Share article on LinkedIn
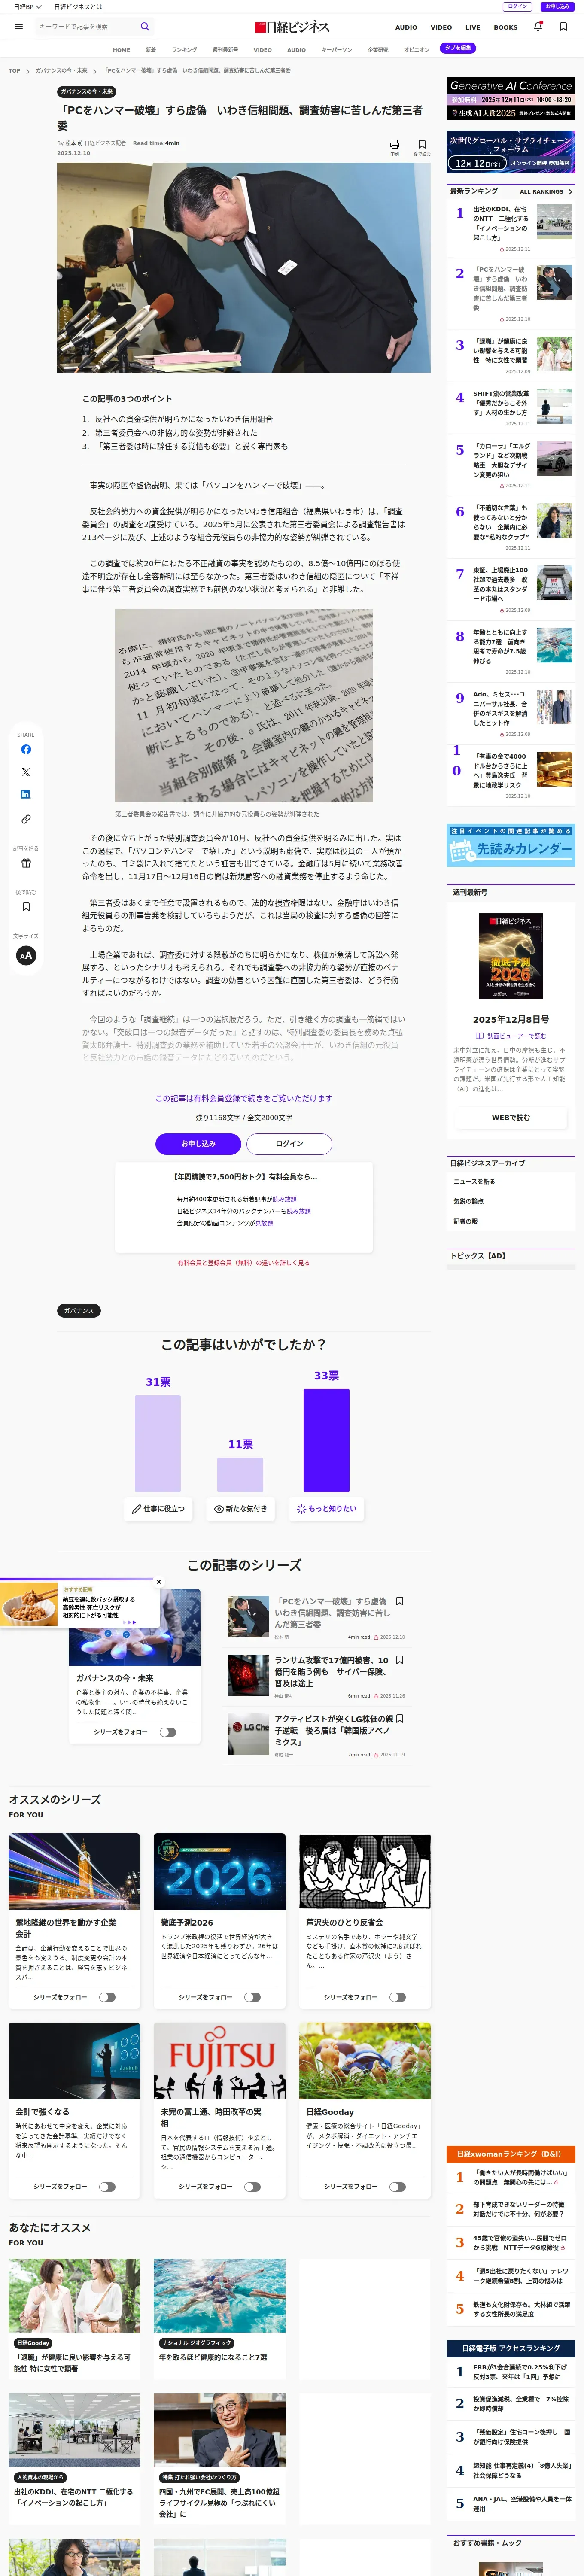Viewport: 584px width, 2576px height. (26, 794)
